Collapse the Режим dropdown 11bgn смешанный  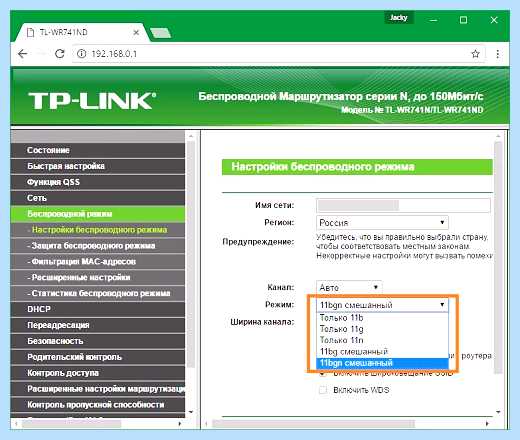click(382, 305)
